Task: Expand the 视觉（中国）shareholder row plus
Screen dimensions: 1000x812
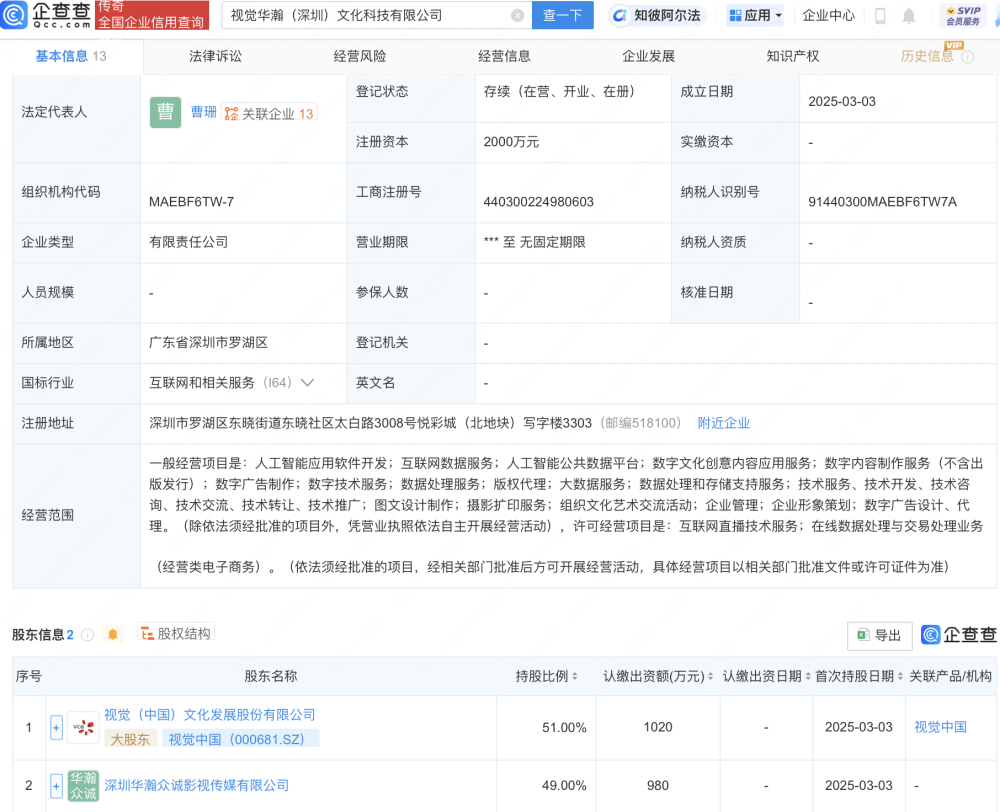Action: pyautogui.click(x=56, y=728)
